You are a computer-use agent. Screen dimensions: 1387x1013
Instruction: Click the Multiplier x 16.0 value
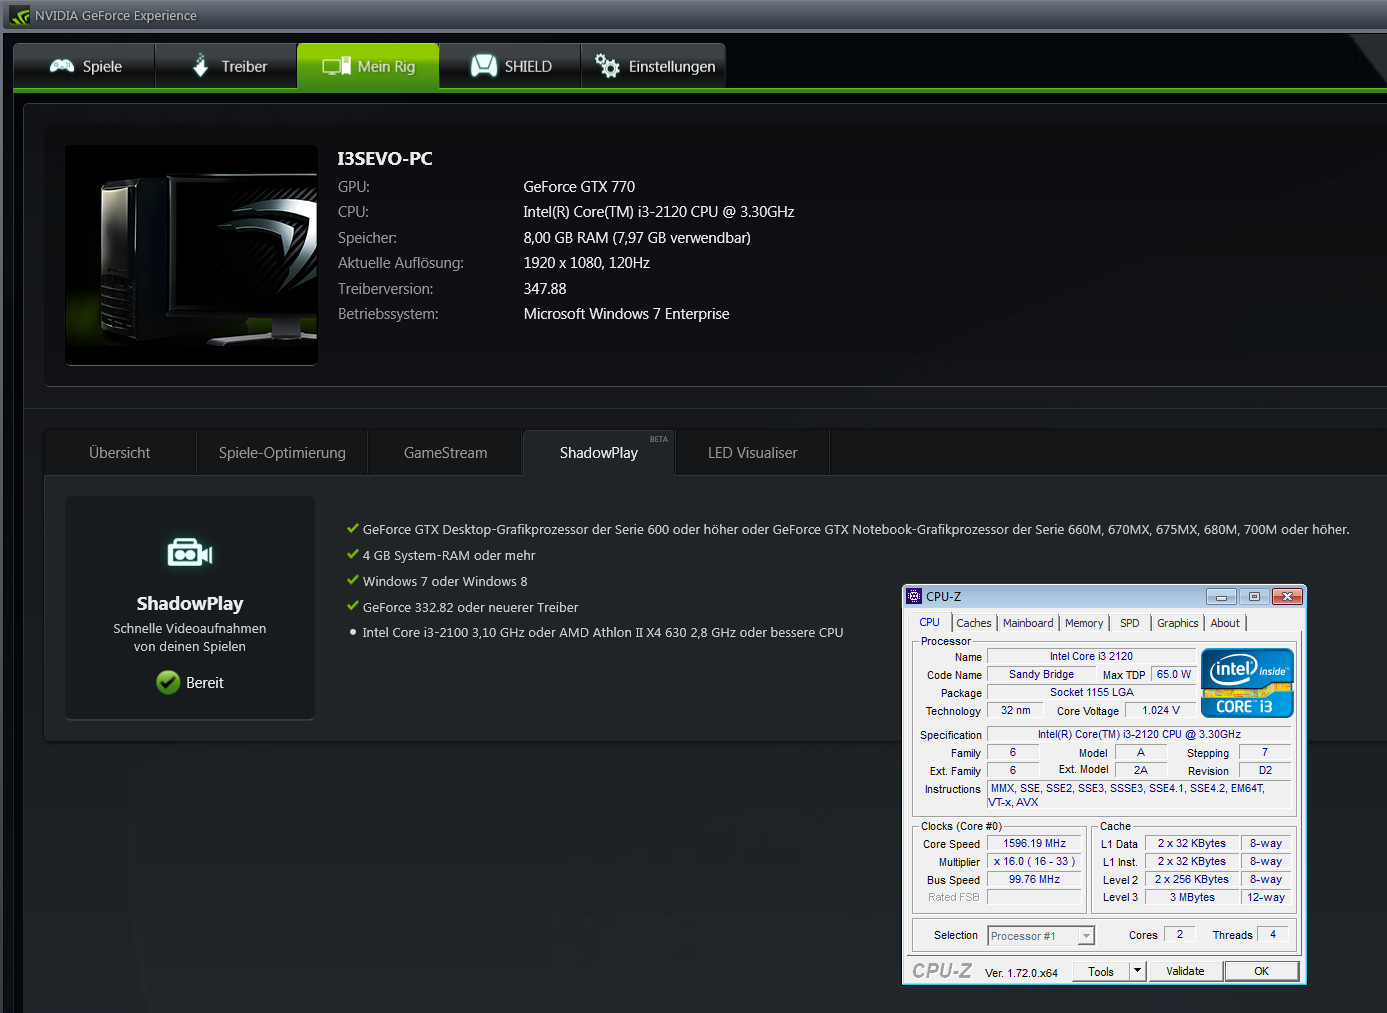(x=1035, y=862)
